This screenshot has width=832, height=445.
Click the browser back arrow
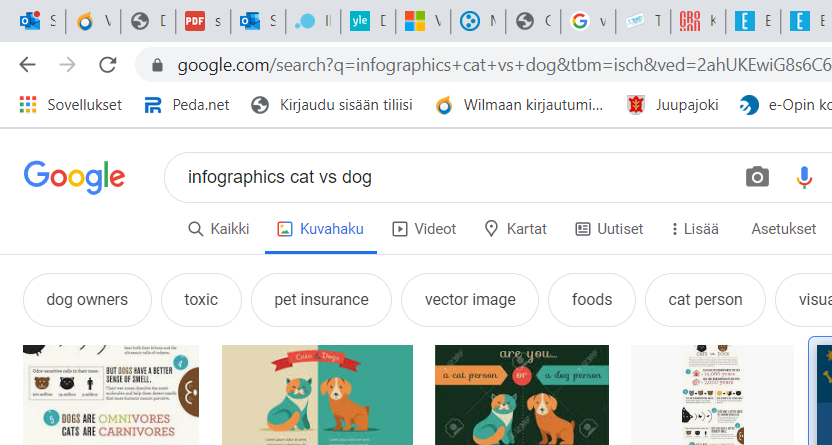tap(27, 65)
